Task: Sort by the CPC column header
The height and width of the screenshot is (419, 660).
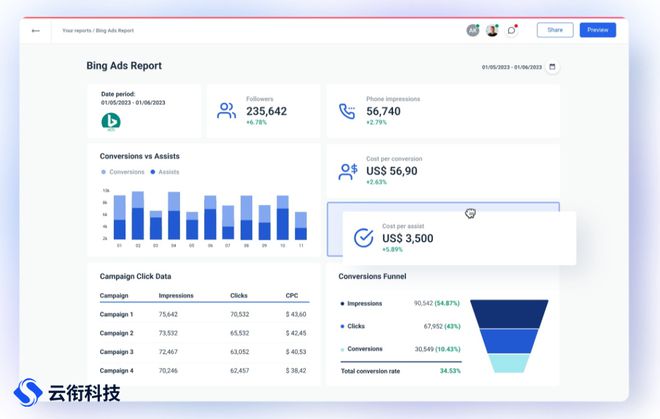Action: tap(294, 296)
